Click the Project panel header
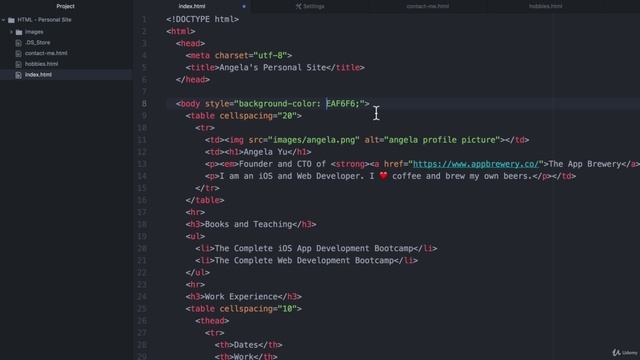 (x=65, y=6)
